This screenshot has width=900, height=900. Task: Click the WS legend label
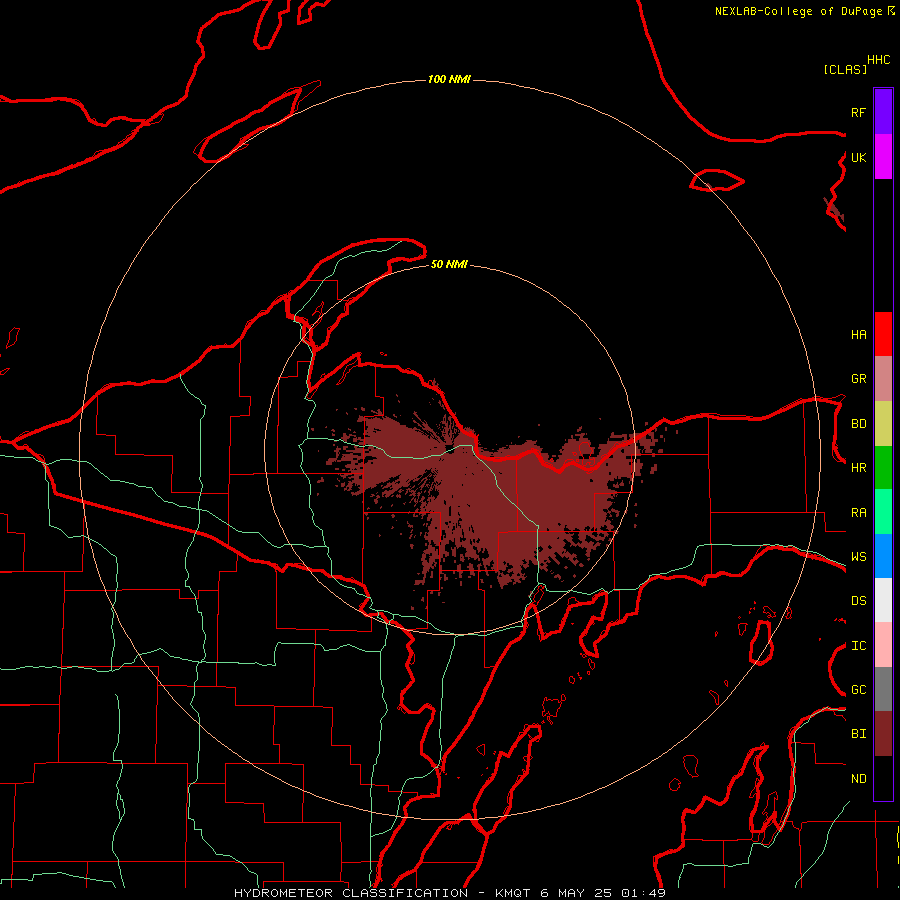[x=858, y=556]
